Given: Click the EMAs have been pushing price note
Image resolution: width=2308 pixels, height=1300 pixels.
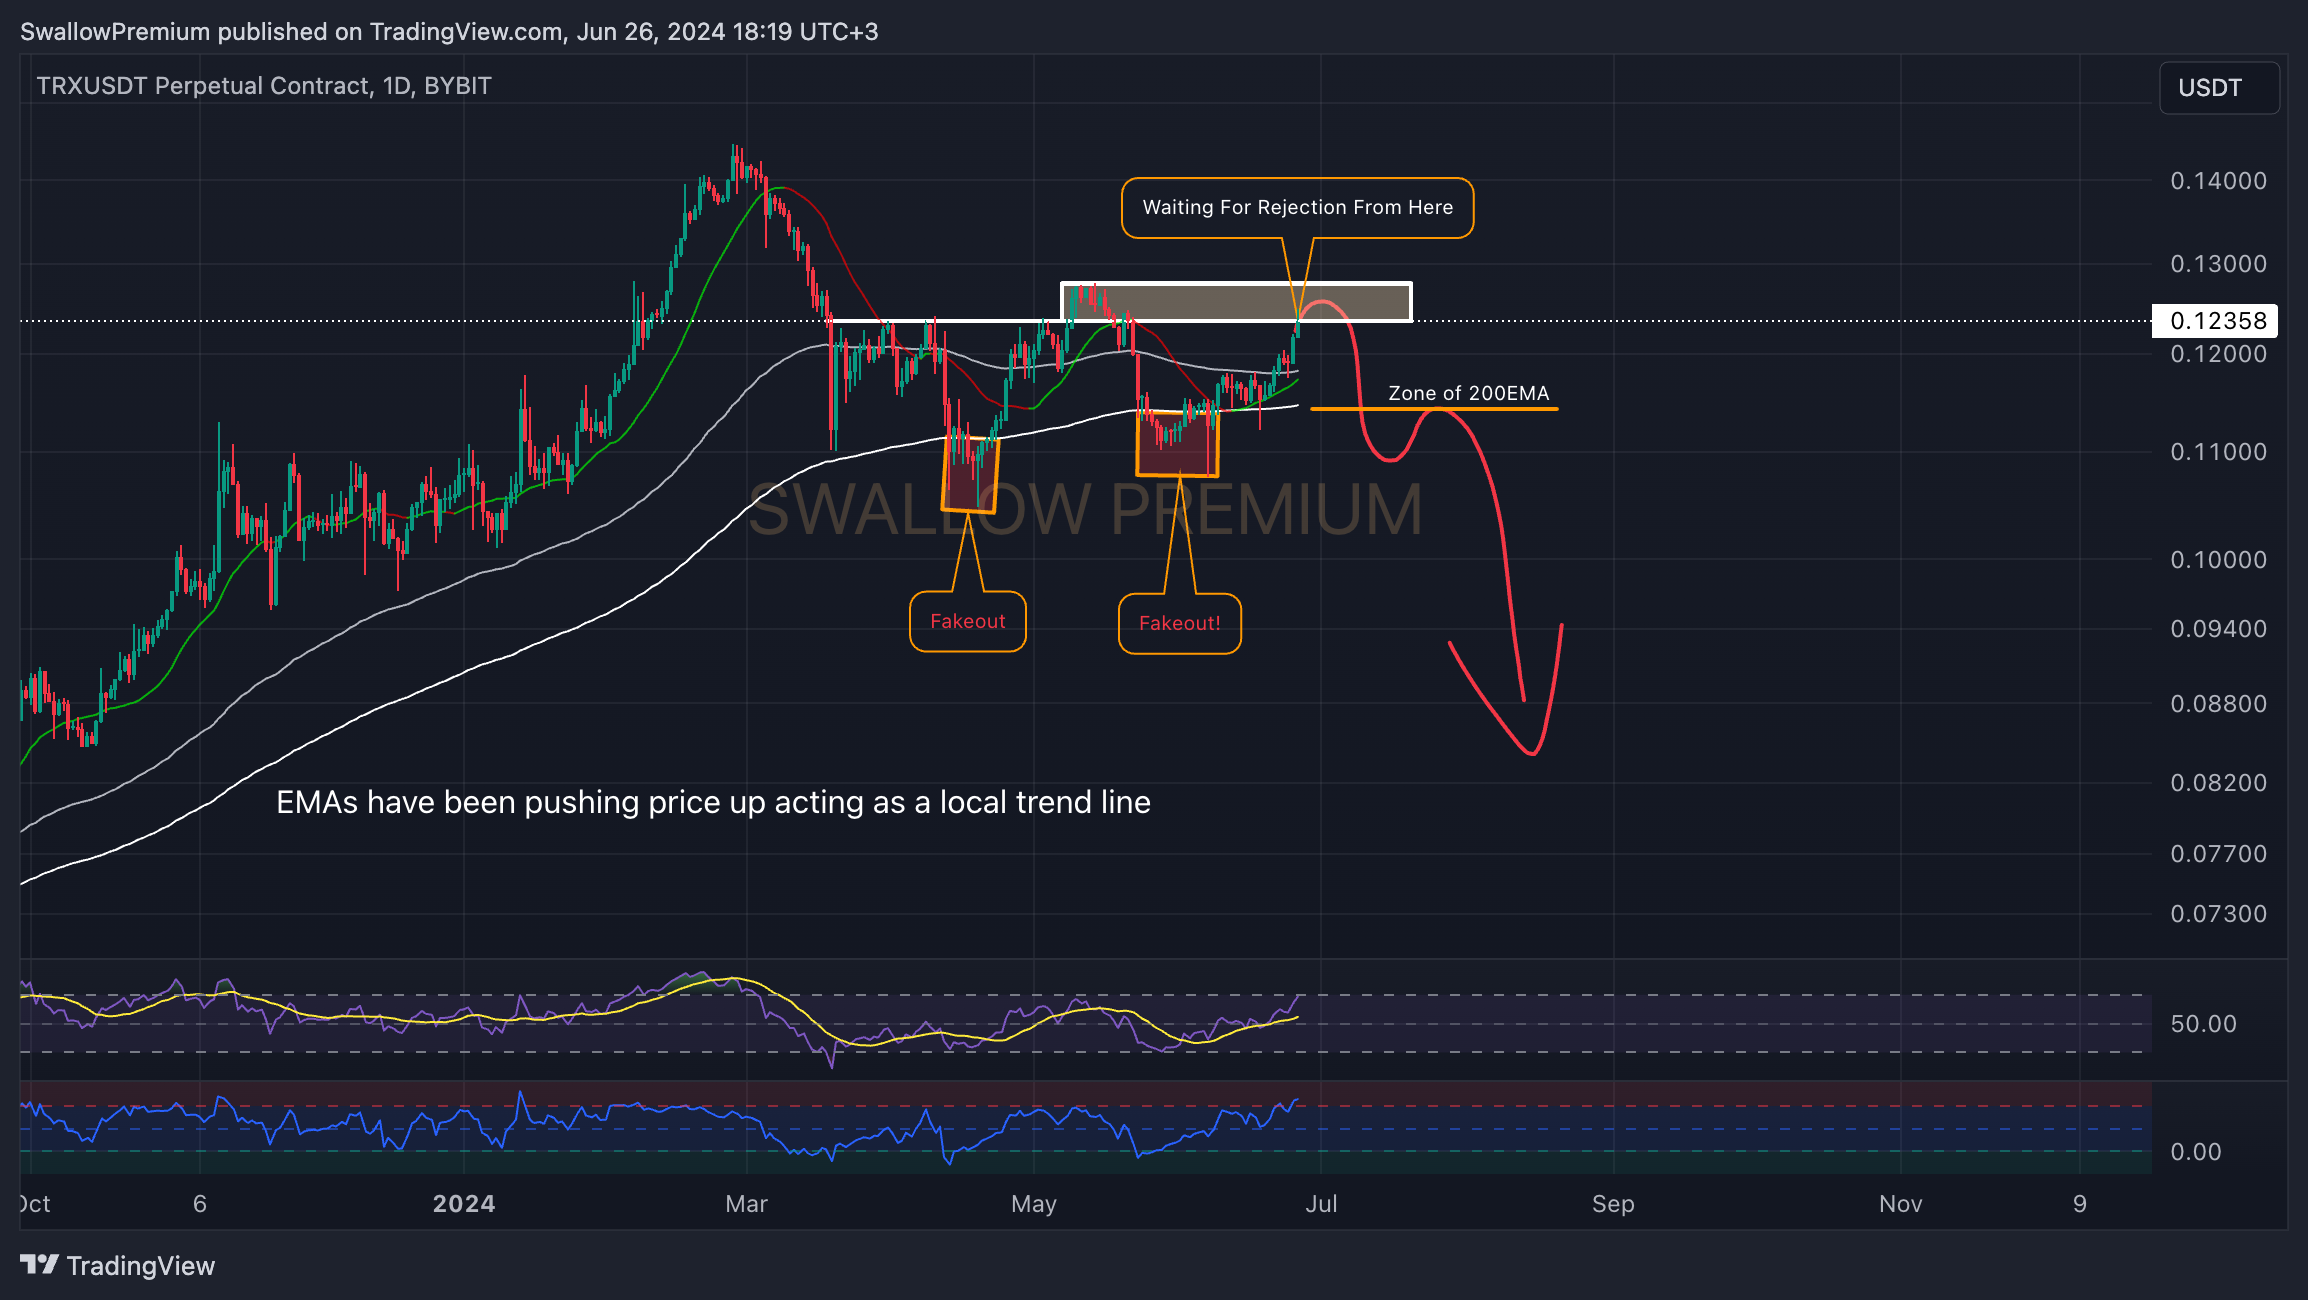Looking at the screenshot, I should pos(713,802).
